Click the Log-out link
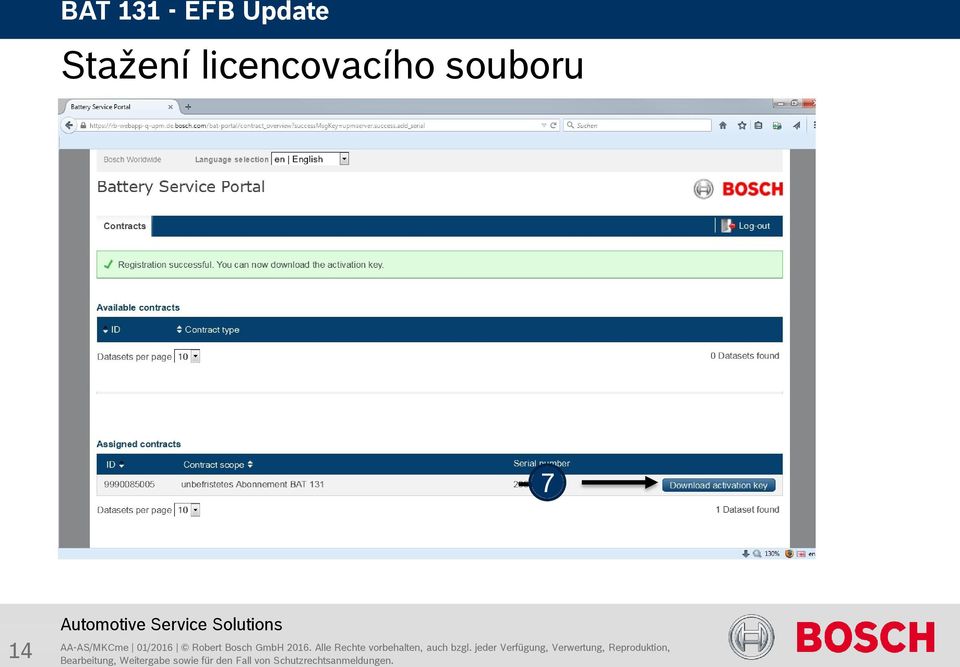960x667 pixels. [754, 226]
